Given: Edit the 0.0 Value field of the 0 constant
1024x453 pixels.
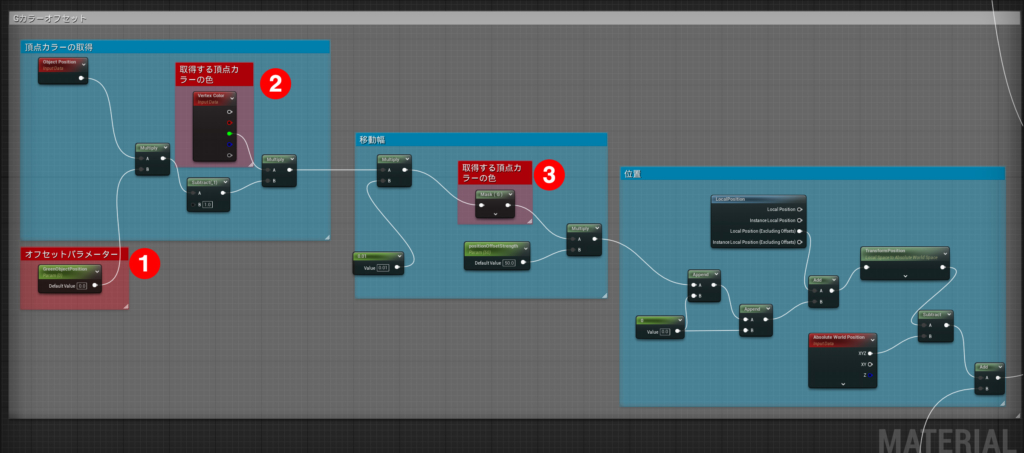Looking at the screenshot, I should coord(665,332).
